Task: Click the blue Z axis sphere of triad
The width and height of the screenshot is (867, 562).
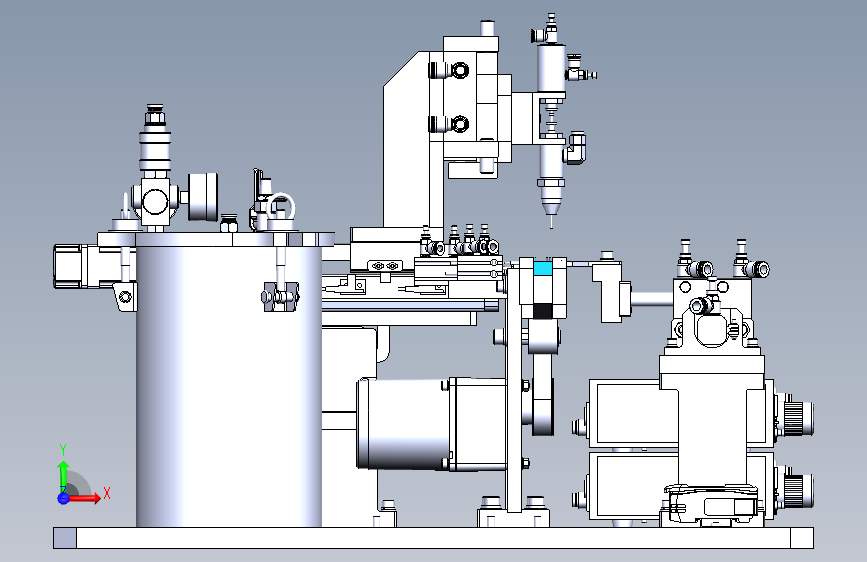Action: 63,498
